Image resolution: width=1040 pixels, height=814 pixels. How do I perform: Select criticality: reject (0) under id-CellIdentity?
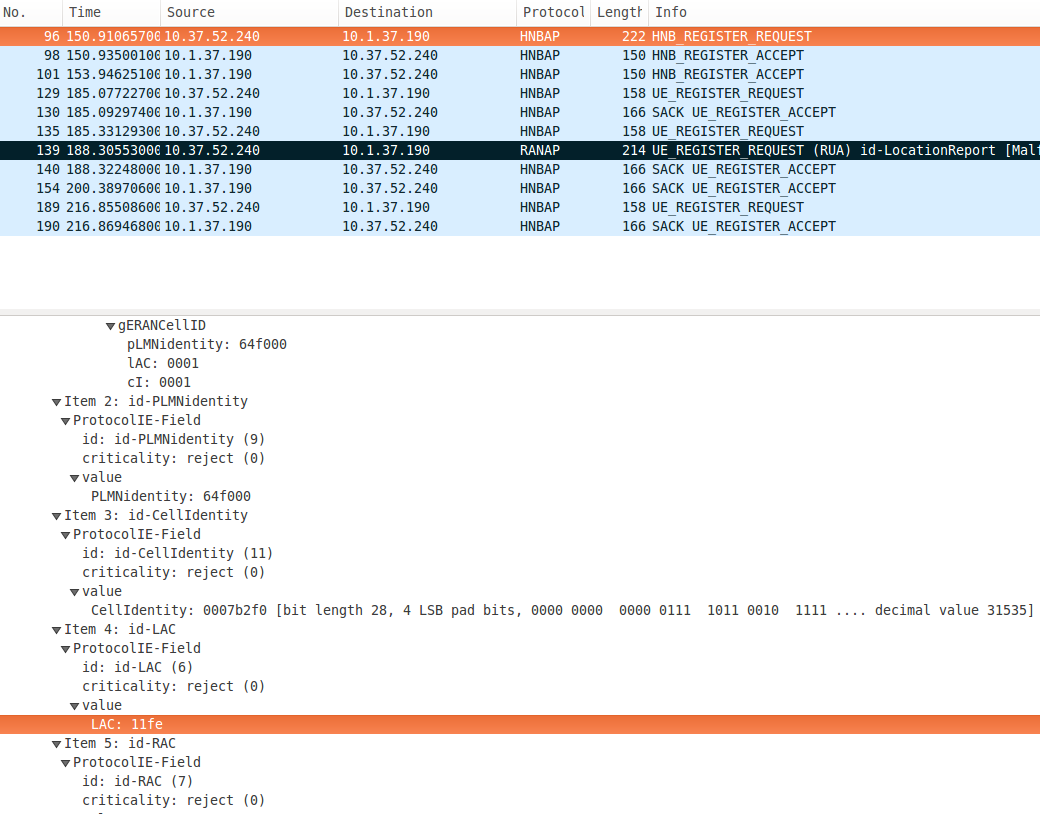click(174, 573)
